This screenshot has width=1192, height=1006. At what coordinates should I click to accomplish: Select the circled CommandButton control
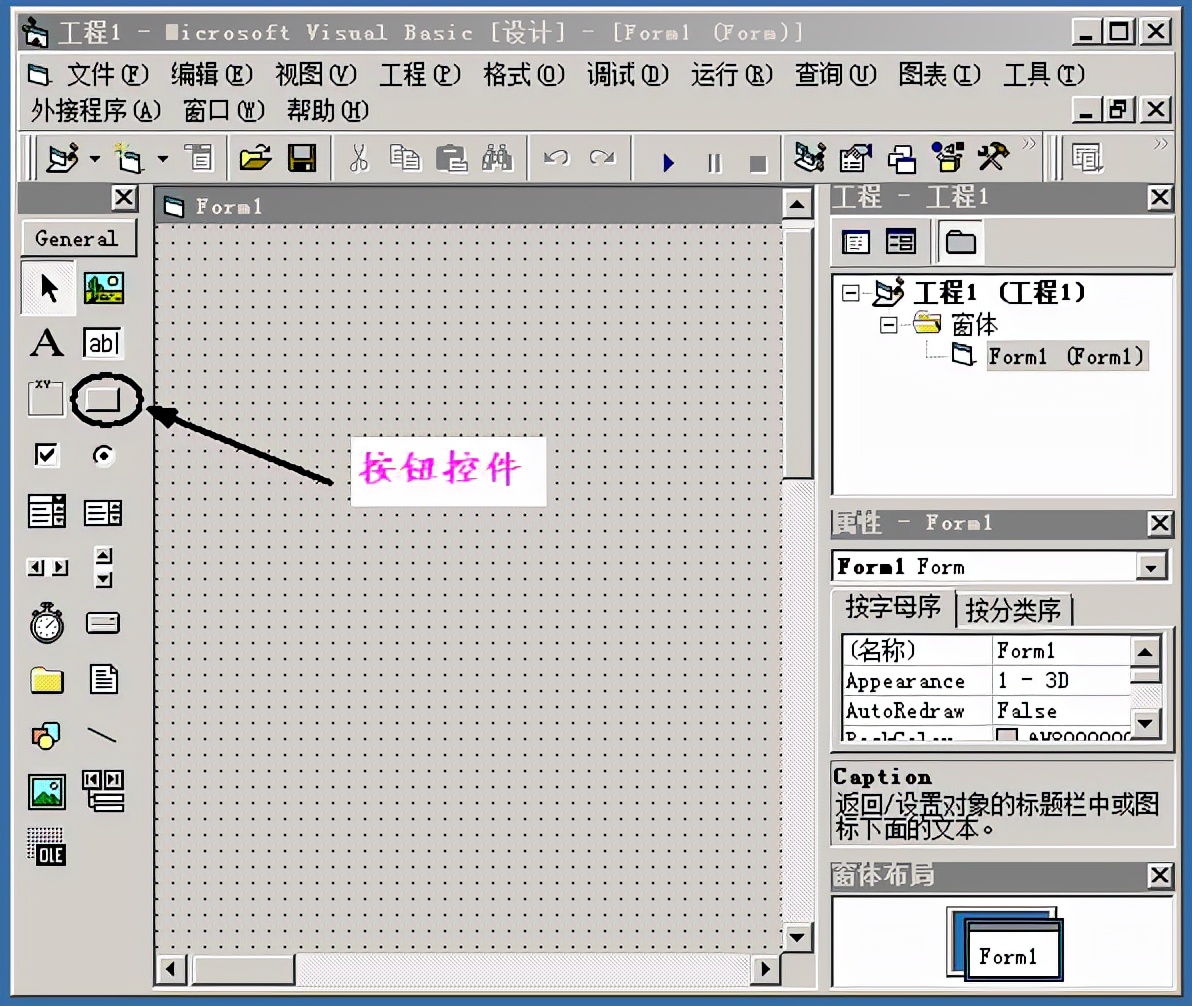coord(105,398)
